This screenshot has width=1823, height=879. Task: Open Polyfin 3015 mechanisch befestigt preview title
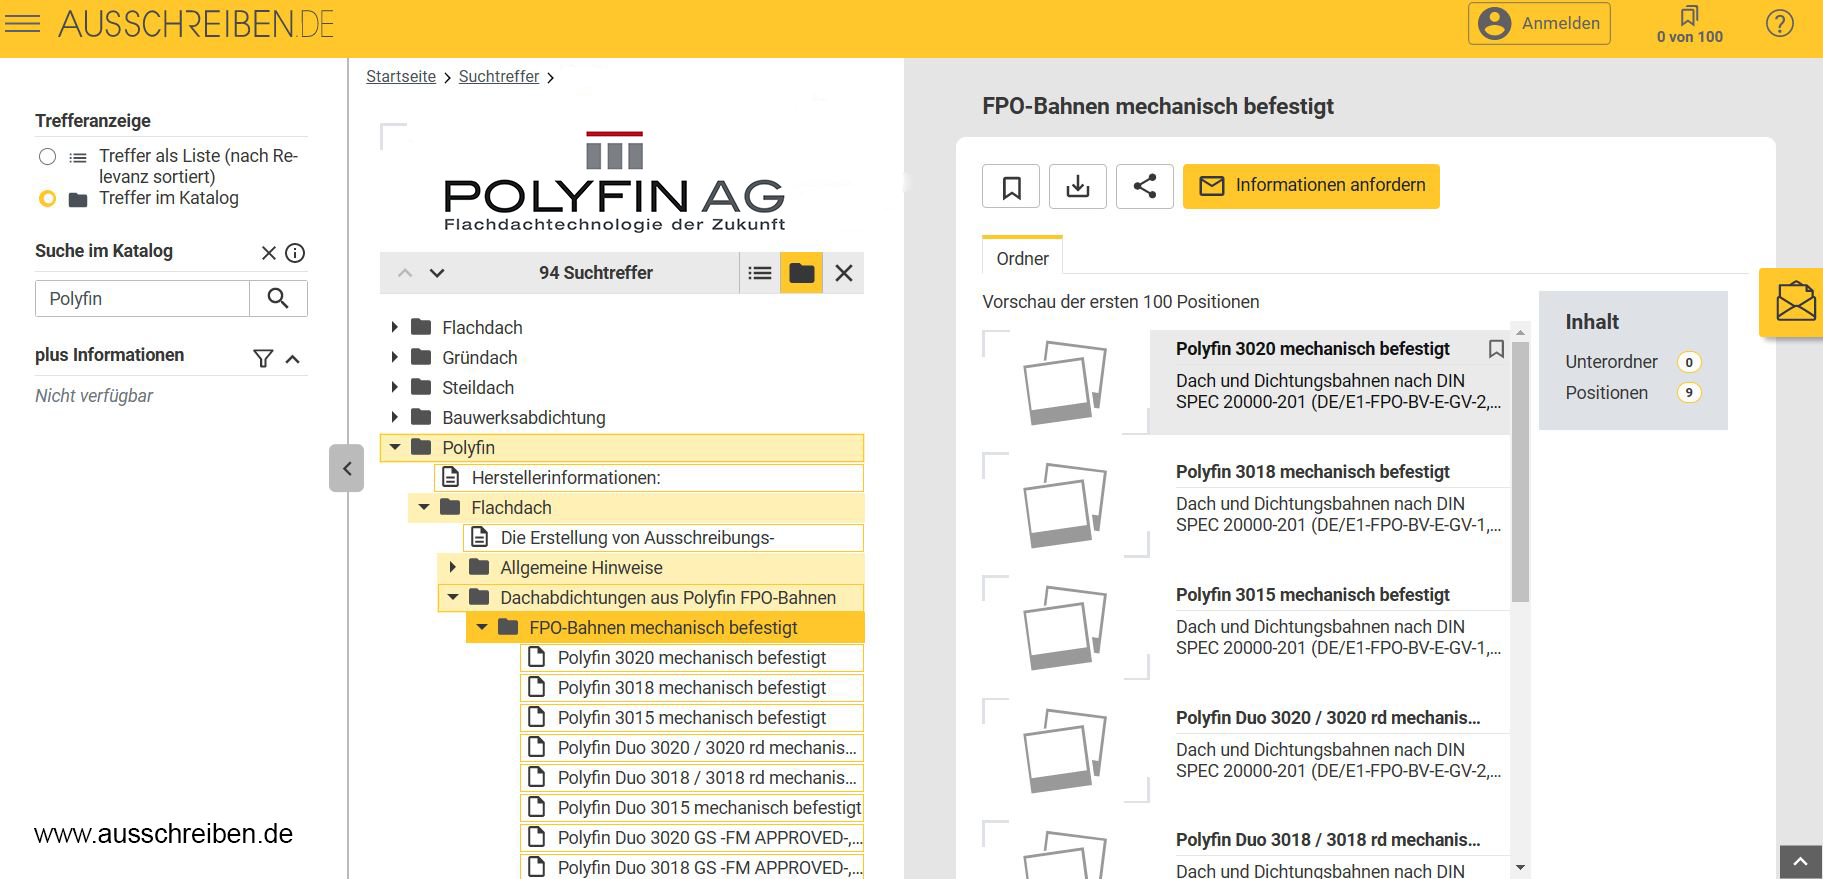coord(1312,595)
